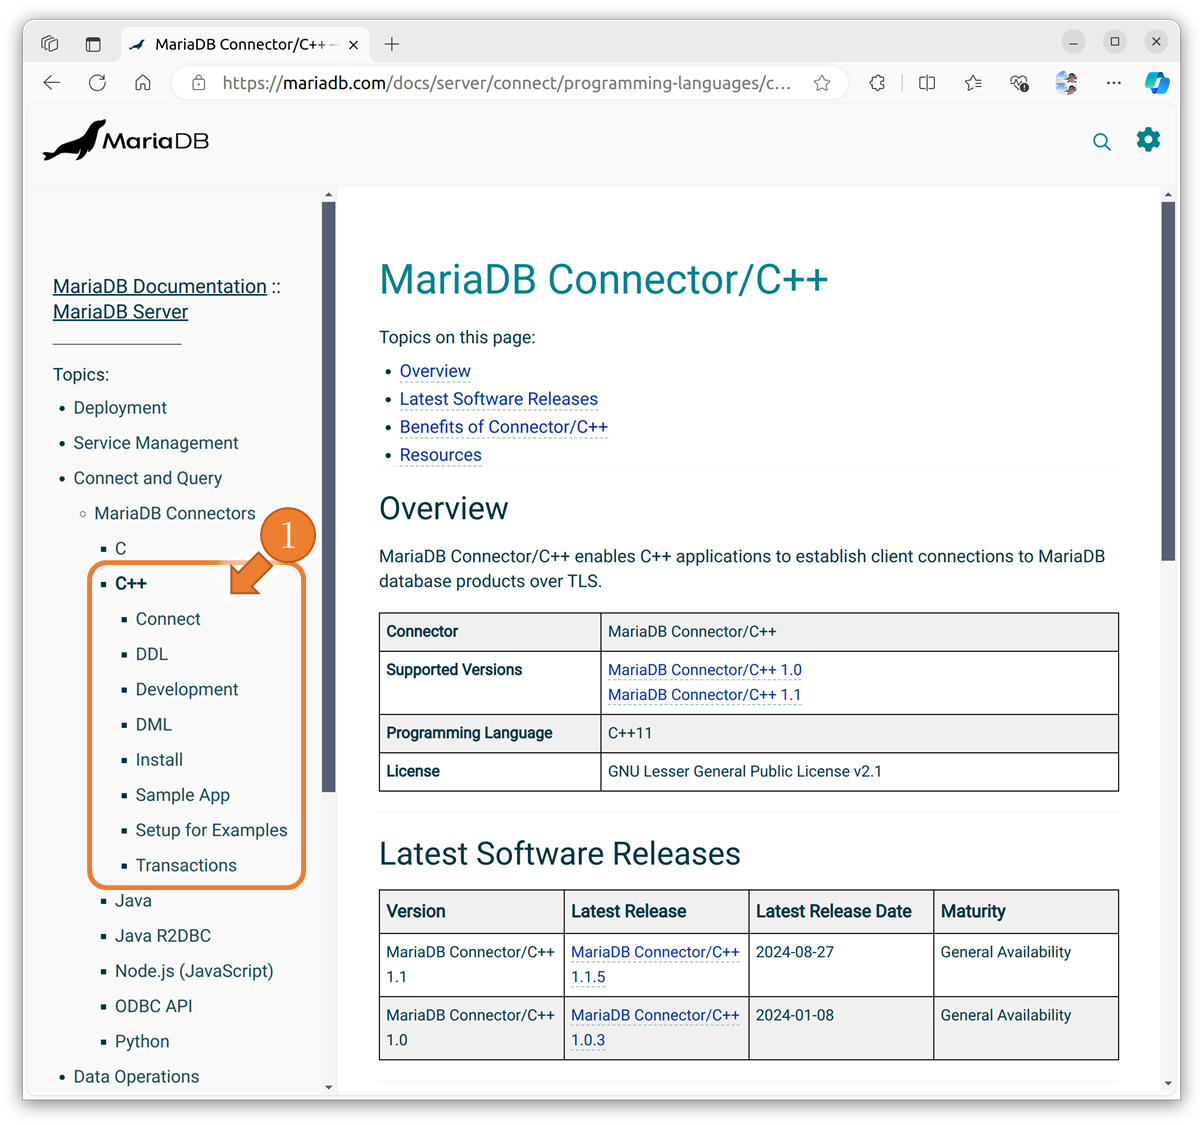
Task: Click the address bar URL field
Action: pos(506,83)
